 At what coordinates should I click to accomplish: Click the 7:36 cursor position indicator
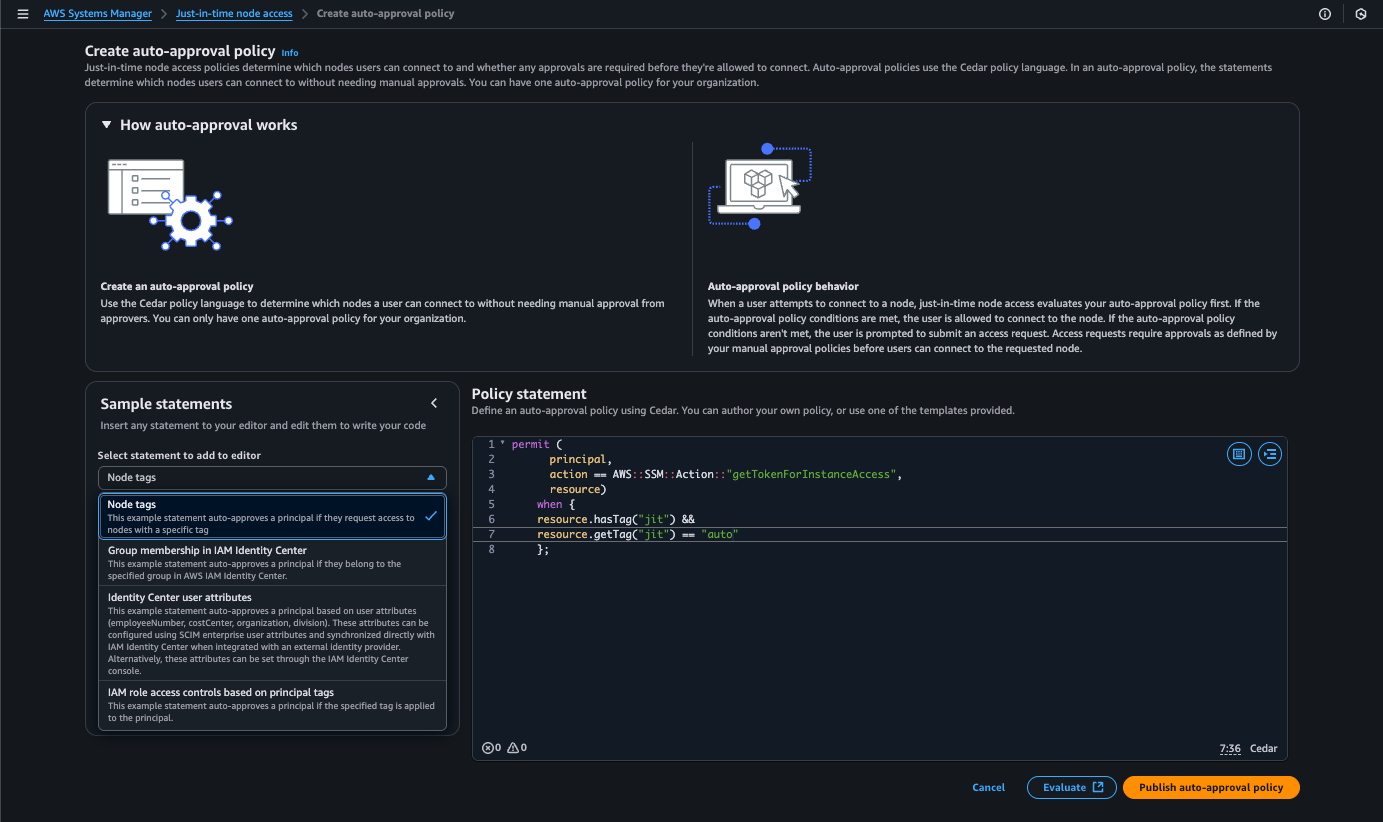tap(1229, 749)
